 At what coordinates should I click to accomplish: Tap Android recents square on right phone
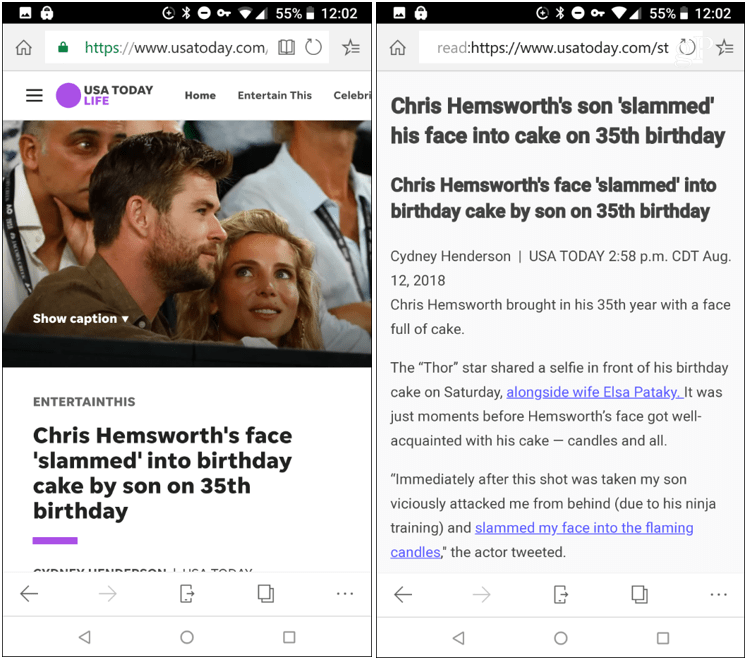[663, 638]
